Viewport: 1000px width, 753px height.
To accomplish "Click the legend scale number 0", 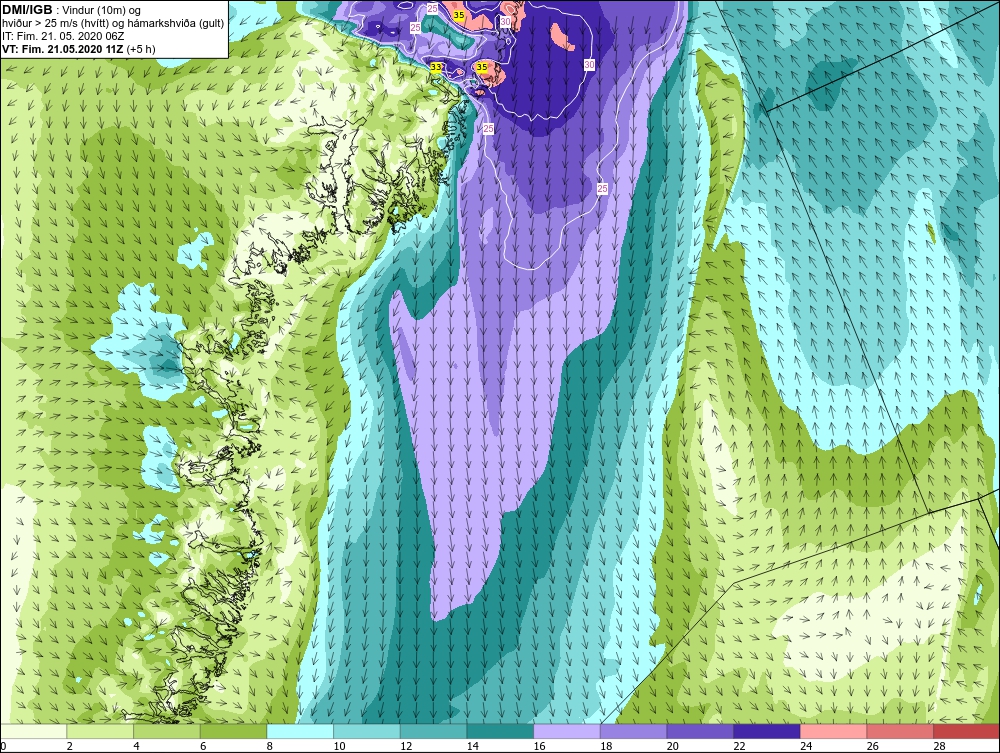I will coord(3,746).
